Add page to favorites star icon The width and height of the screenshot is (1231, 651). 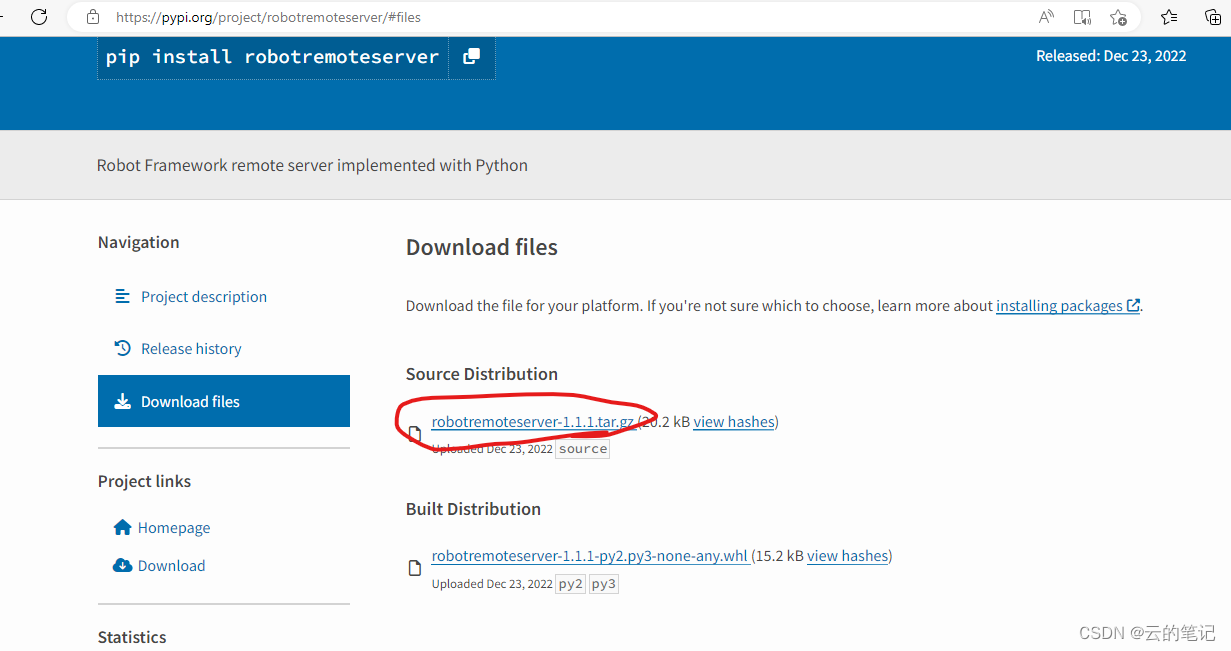(x=1118, y=17)
